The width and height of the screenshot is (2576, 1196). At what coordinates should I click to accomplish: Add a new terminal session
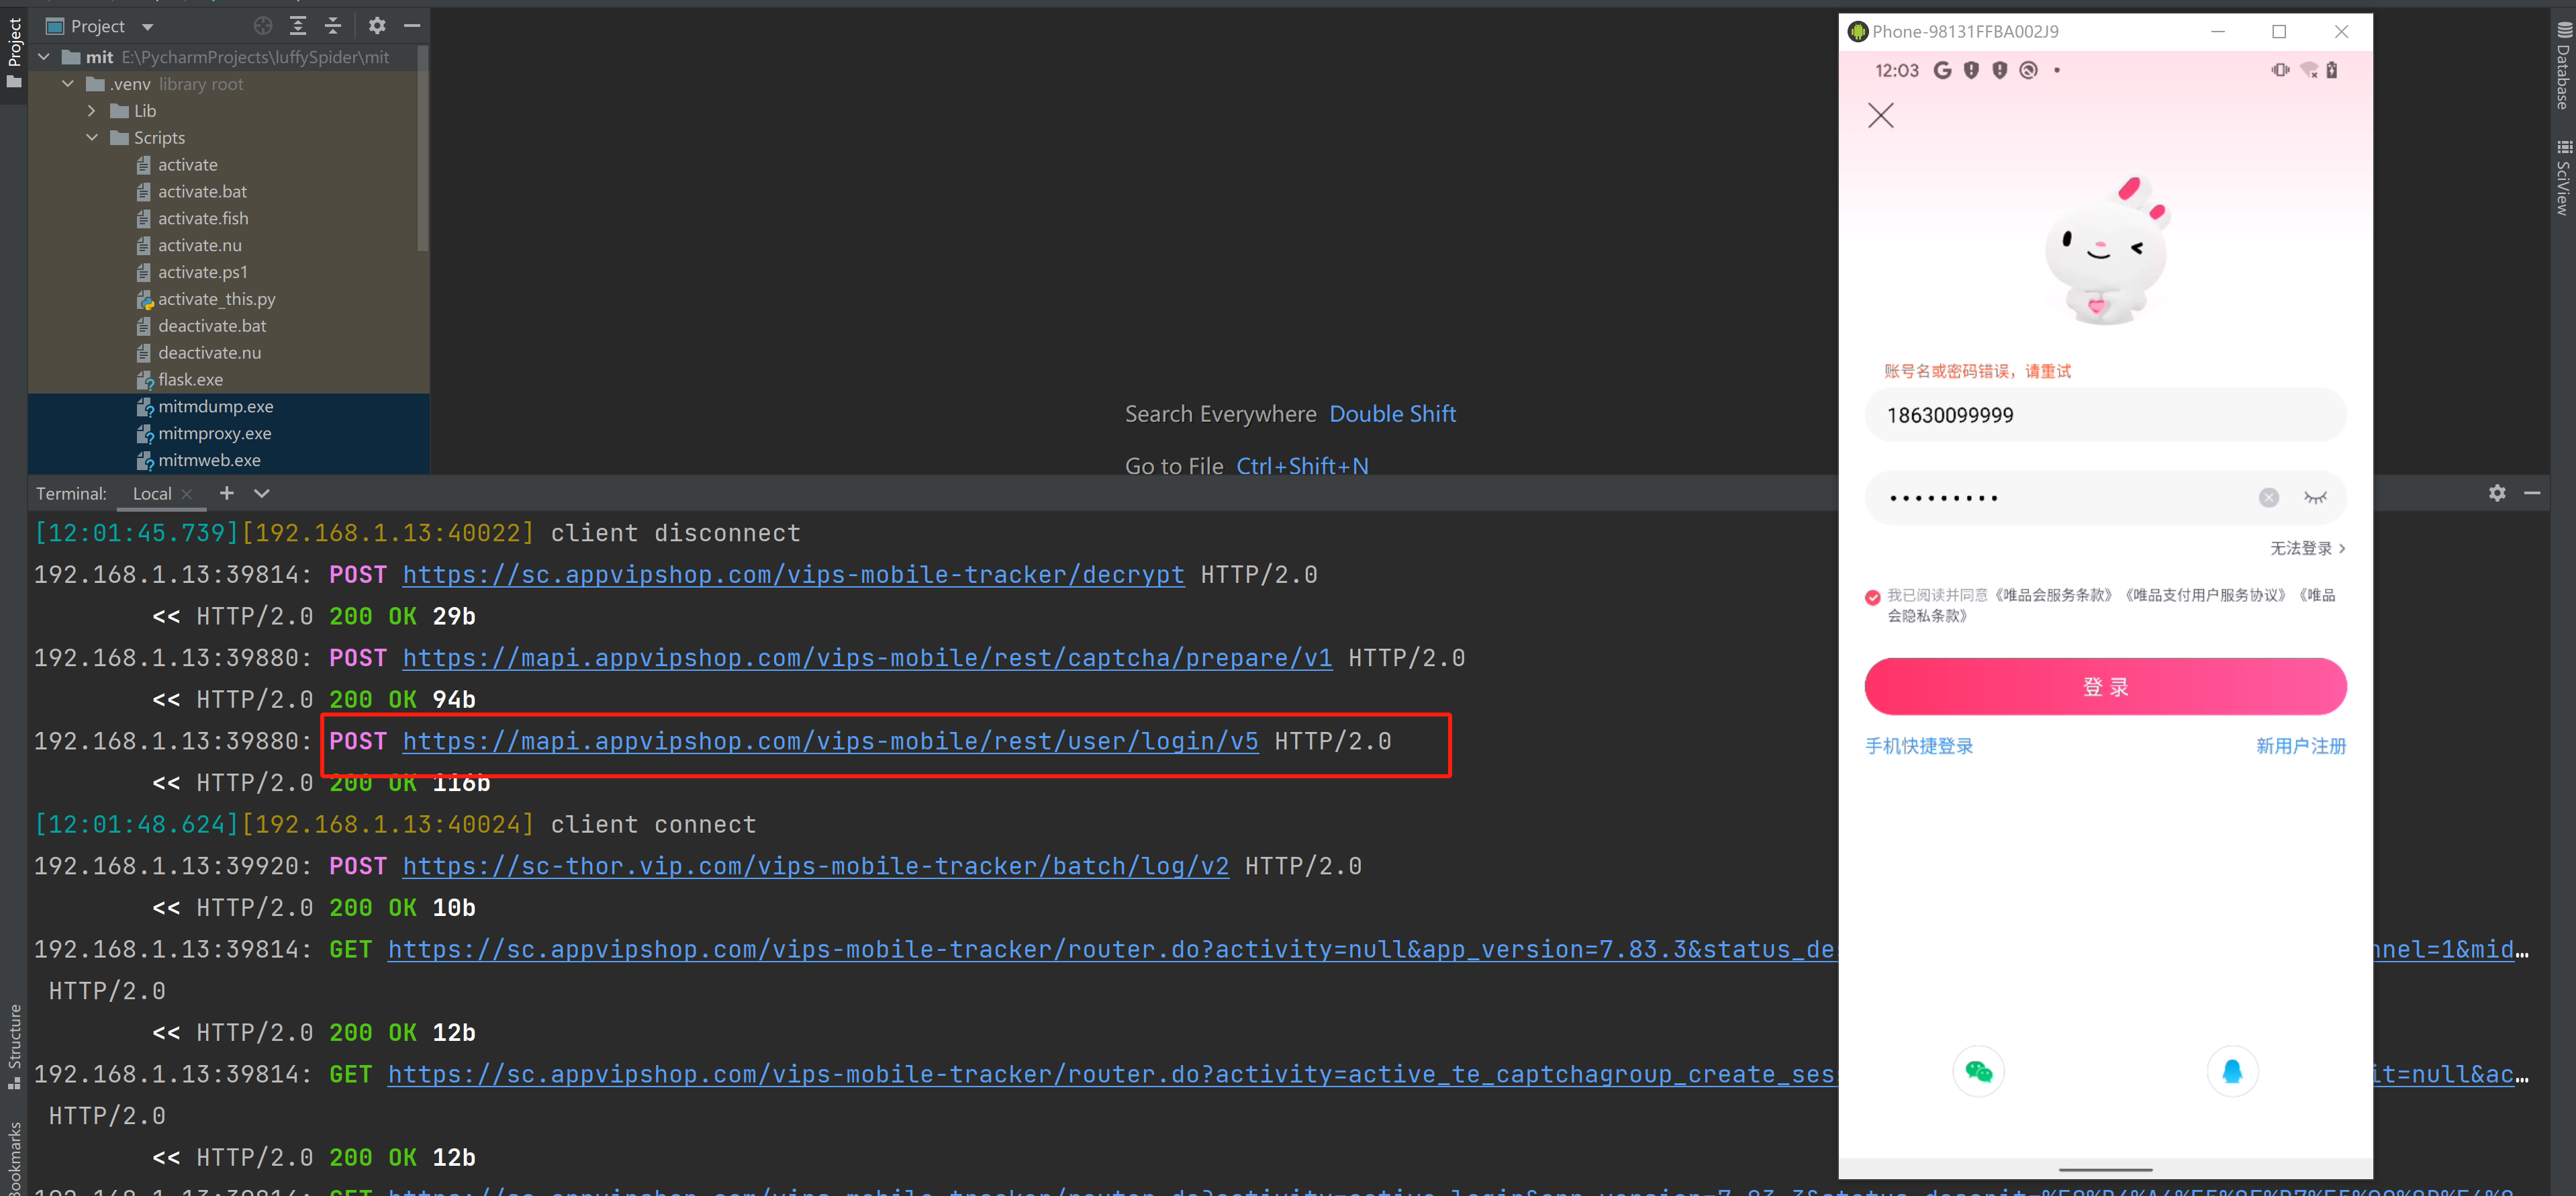(x=227, y=493)
